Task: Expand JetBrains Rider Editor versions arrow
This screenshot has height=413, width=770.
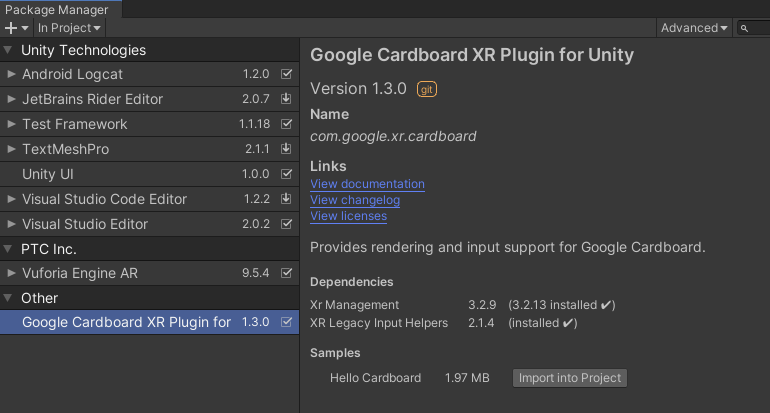Action: pyautogui.click(x=11, y=99)
